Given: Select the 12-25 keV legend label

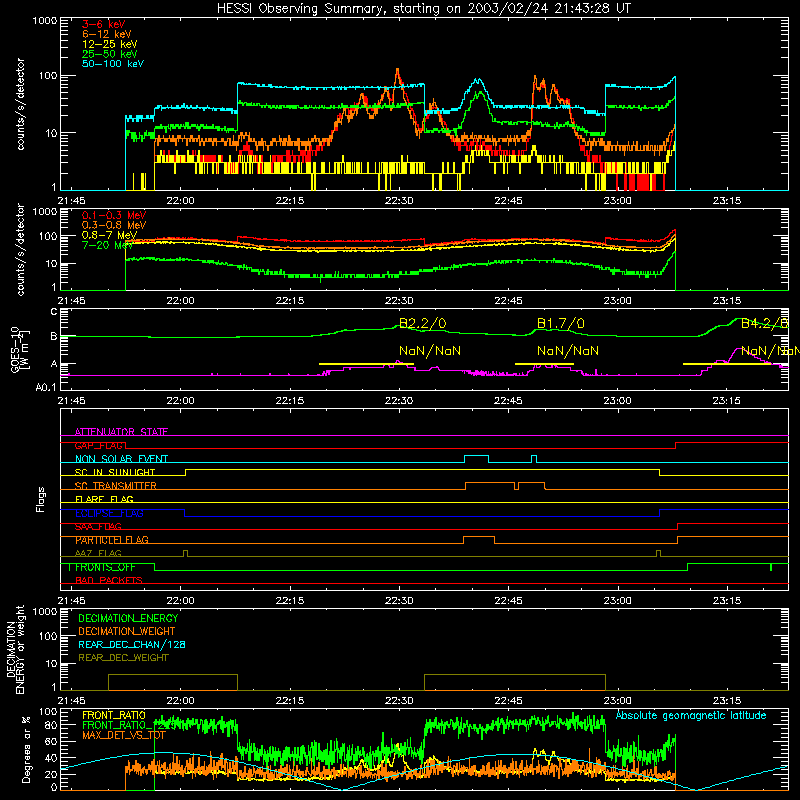Looking at the screenshot, I should point(110,44).
